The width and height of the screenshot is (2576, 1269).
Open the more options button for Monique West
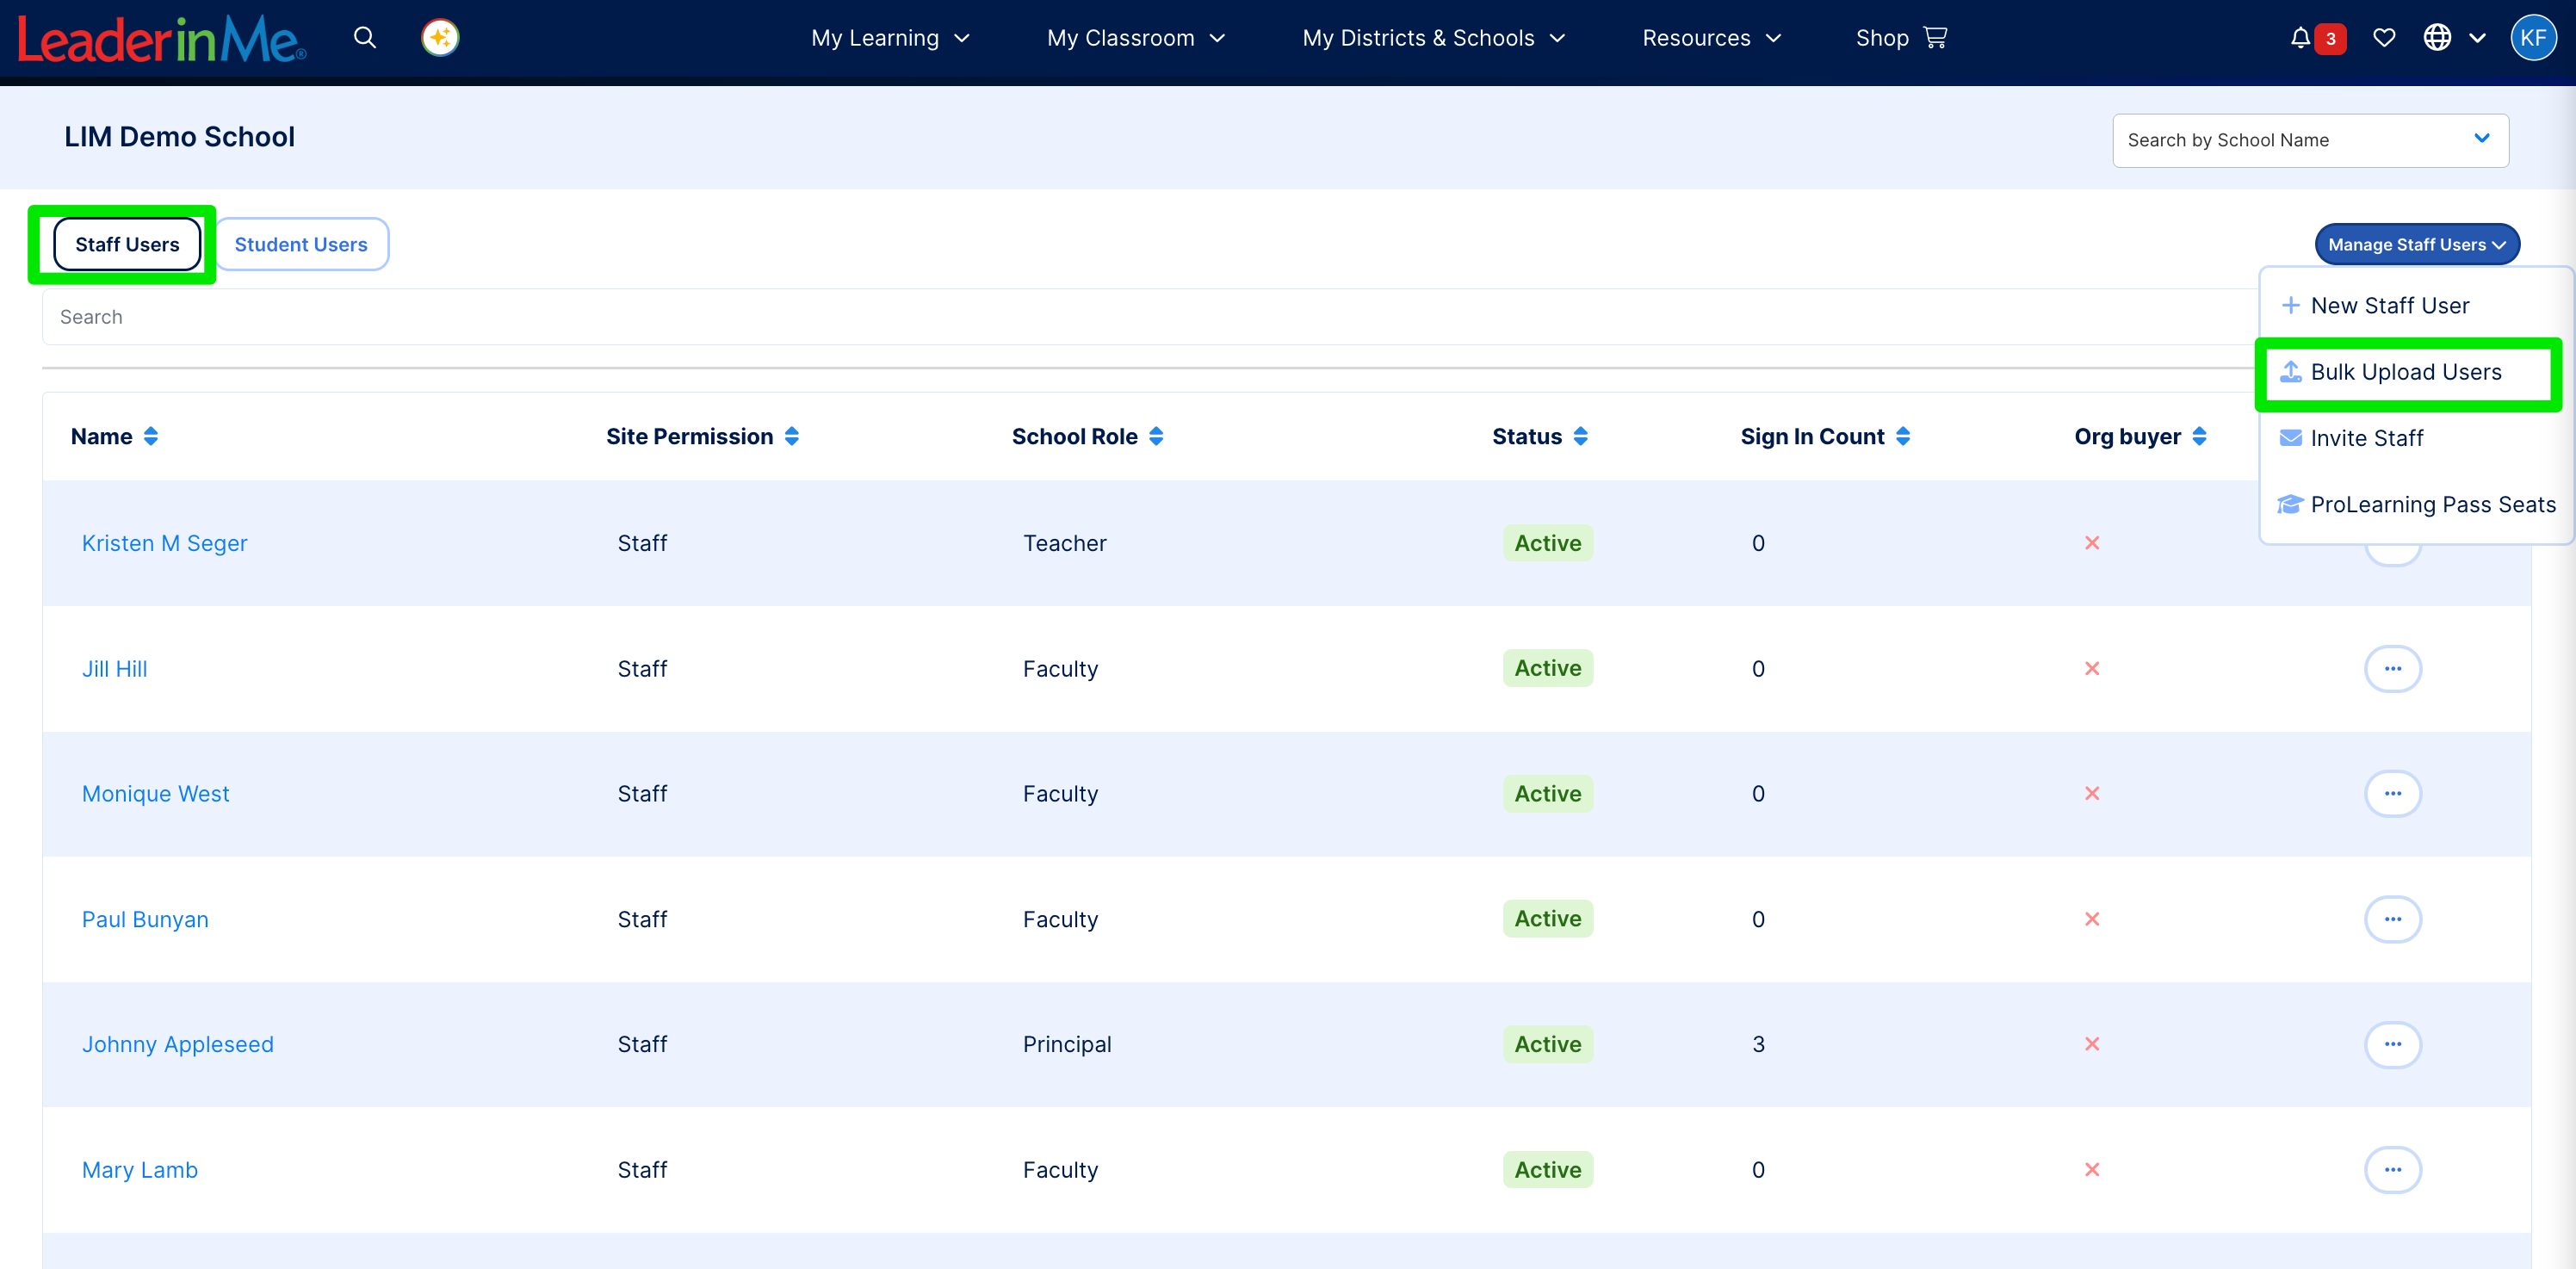pyautogui.click(x=2392, y=793)
